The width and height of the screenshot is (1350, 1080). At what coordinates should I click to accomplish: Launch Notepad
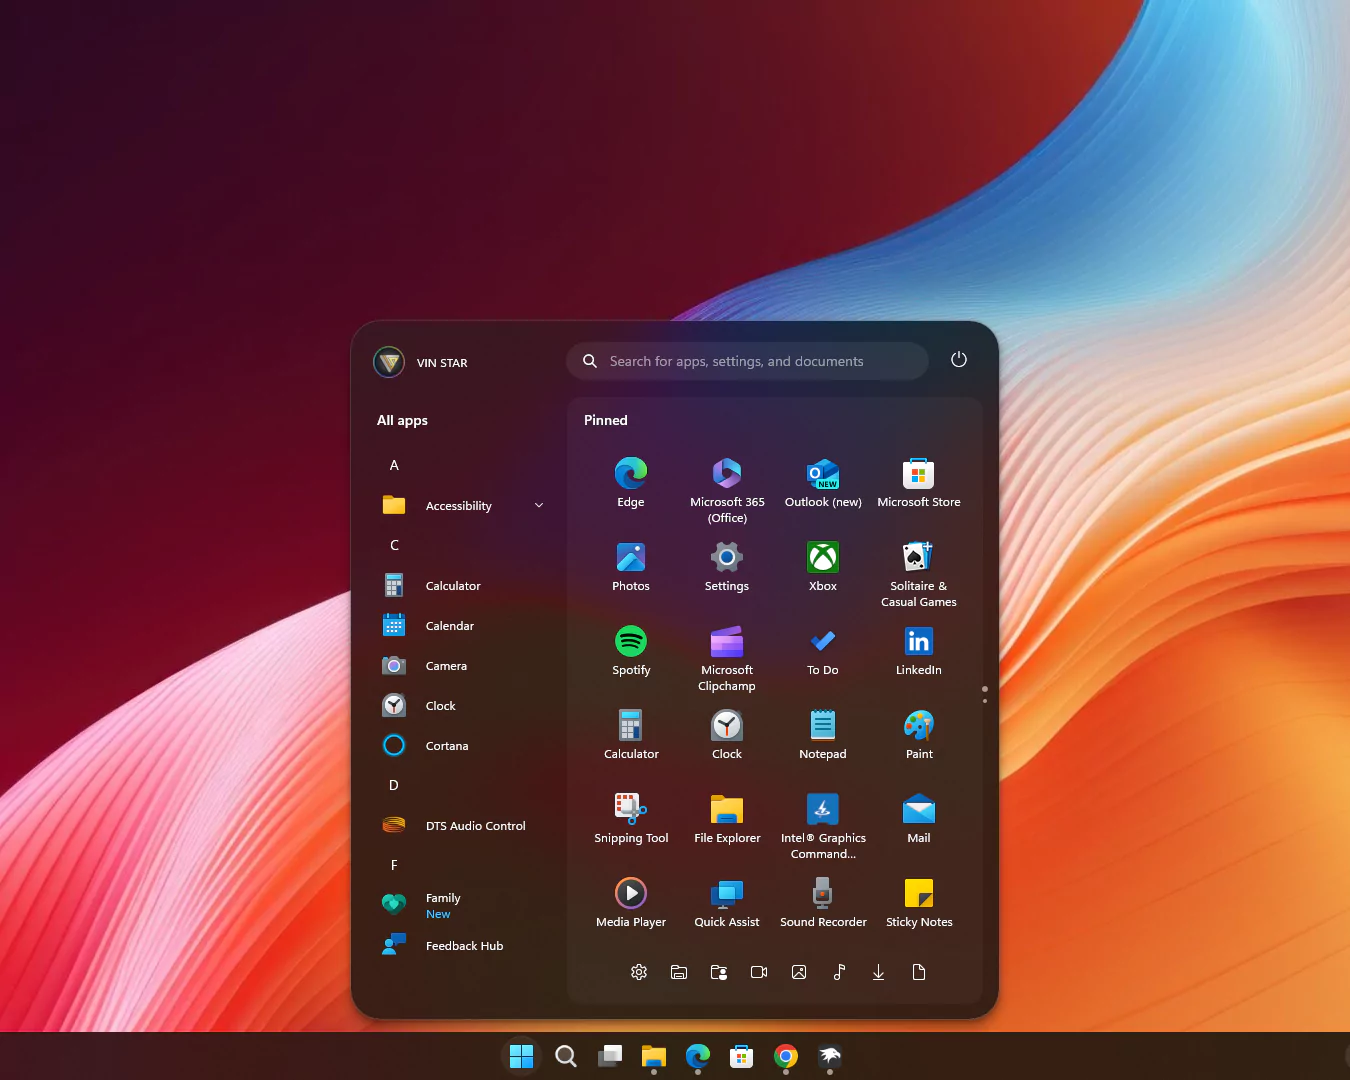click(823, 734)
